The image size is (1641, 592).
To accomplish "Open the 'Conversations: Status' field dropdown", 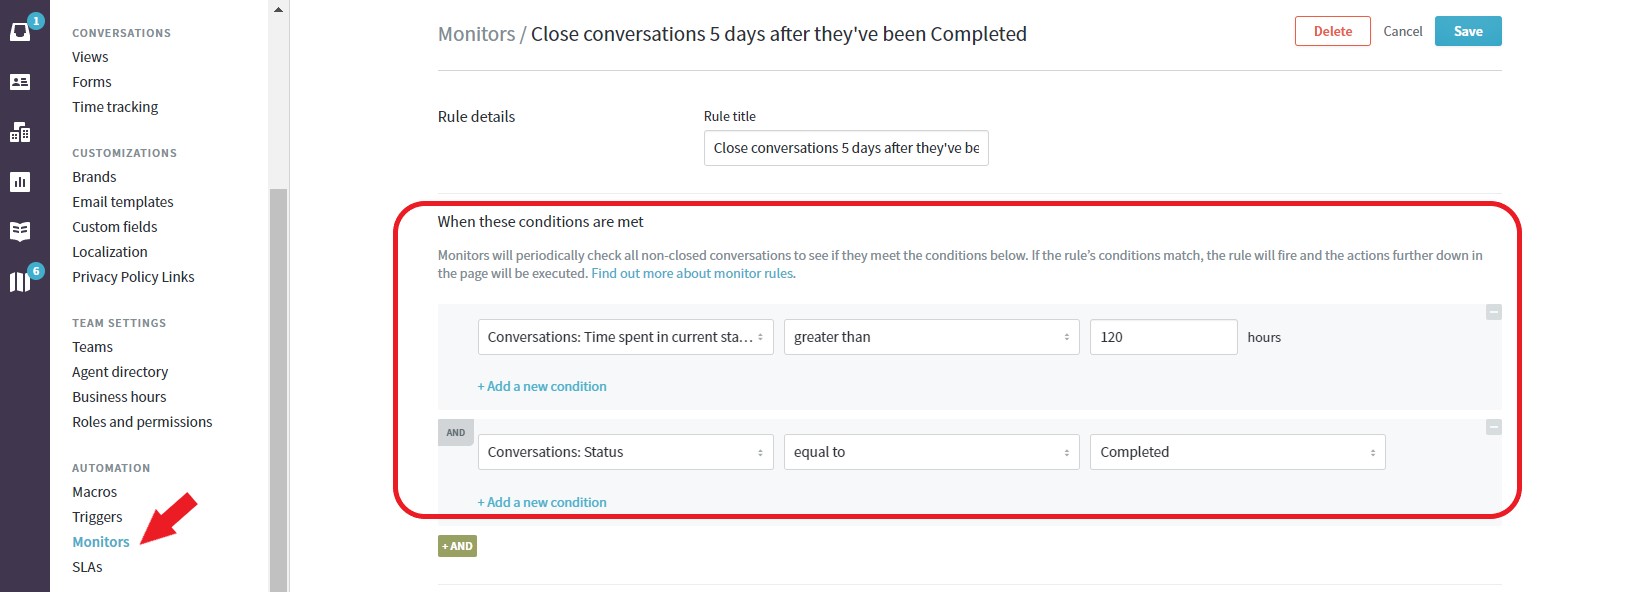I will tap(625, 452).
